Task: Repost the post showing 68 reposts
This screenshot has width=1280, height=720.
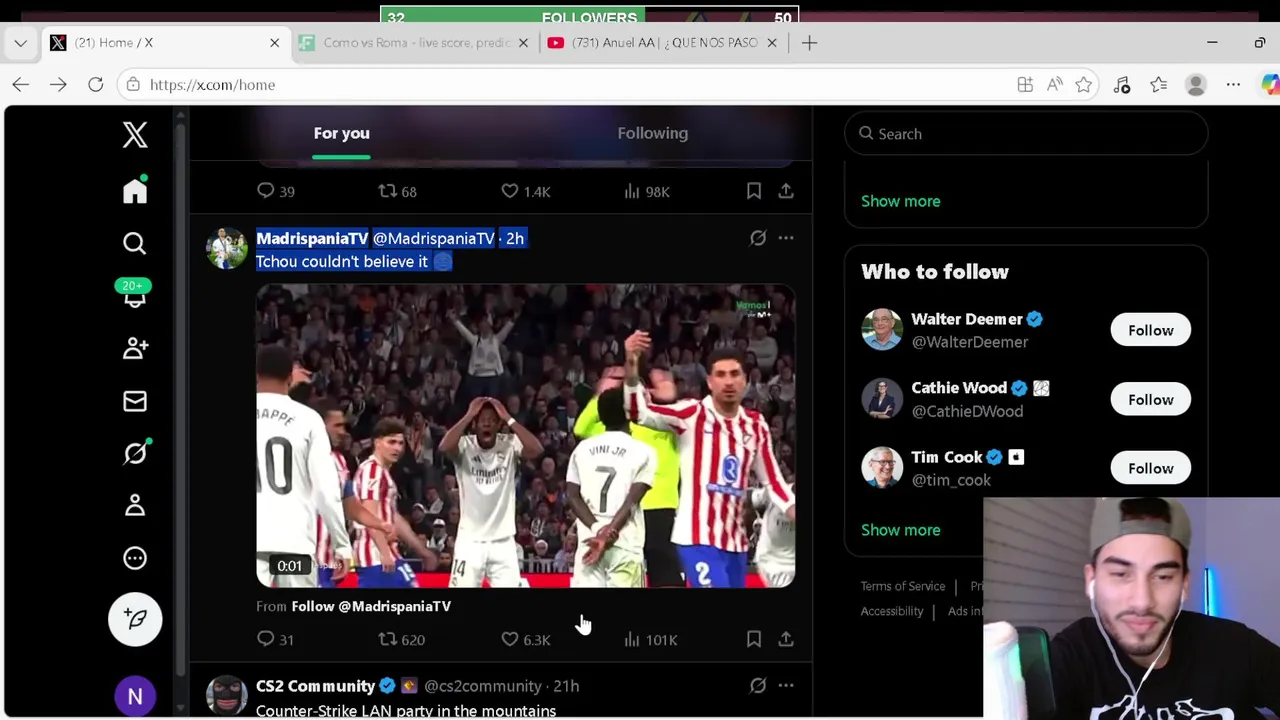Action: [x=397, y=191]
